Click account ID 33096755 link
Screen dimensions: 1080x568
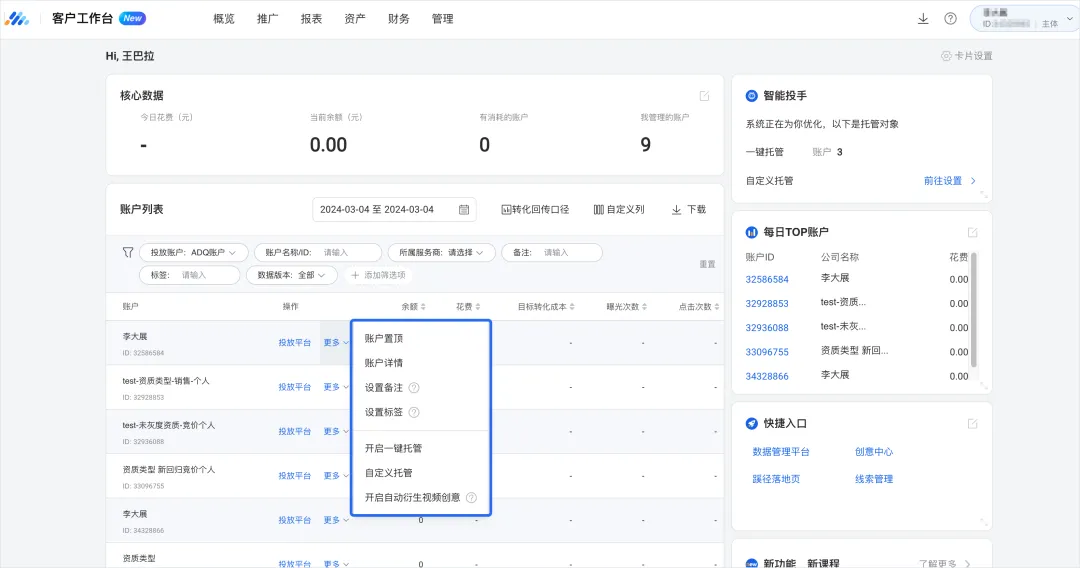pos(767,352)
